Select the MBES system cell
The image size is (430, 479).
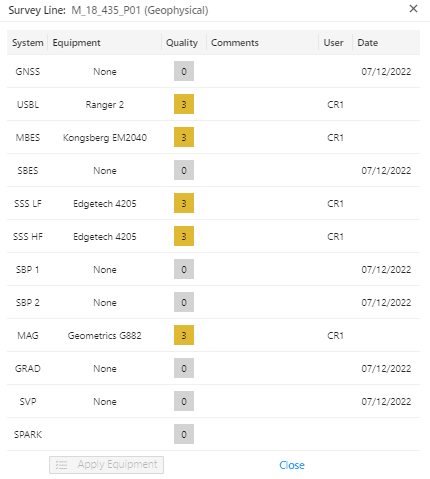pyautogui.click(x=28, y=137)
